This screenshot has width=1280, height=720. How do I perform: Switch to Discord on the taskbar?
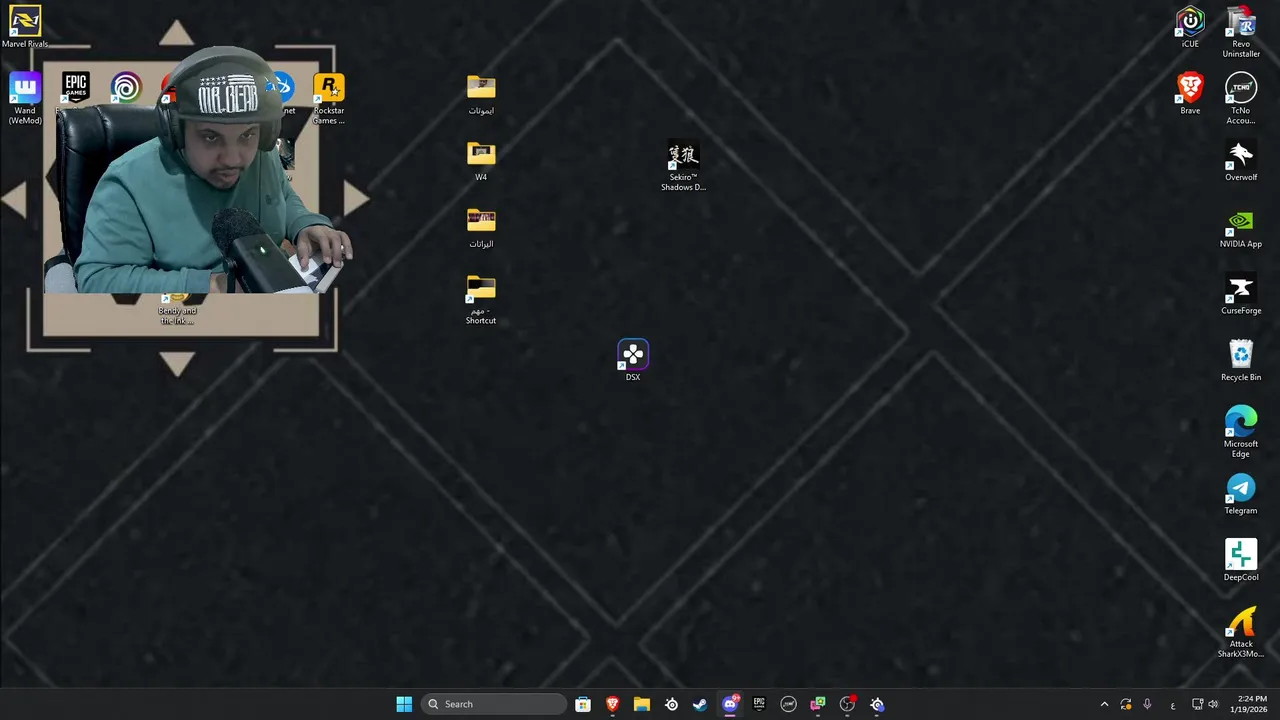coord(730,704)
